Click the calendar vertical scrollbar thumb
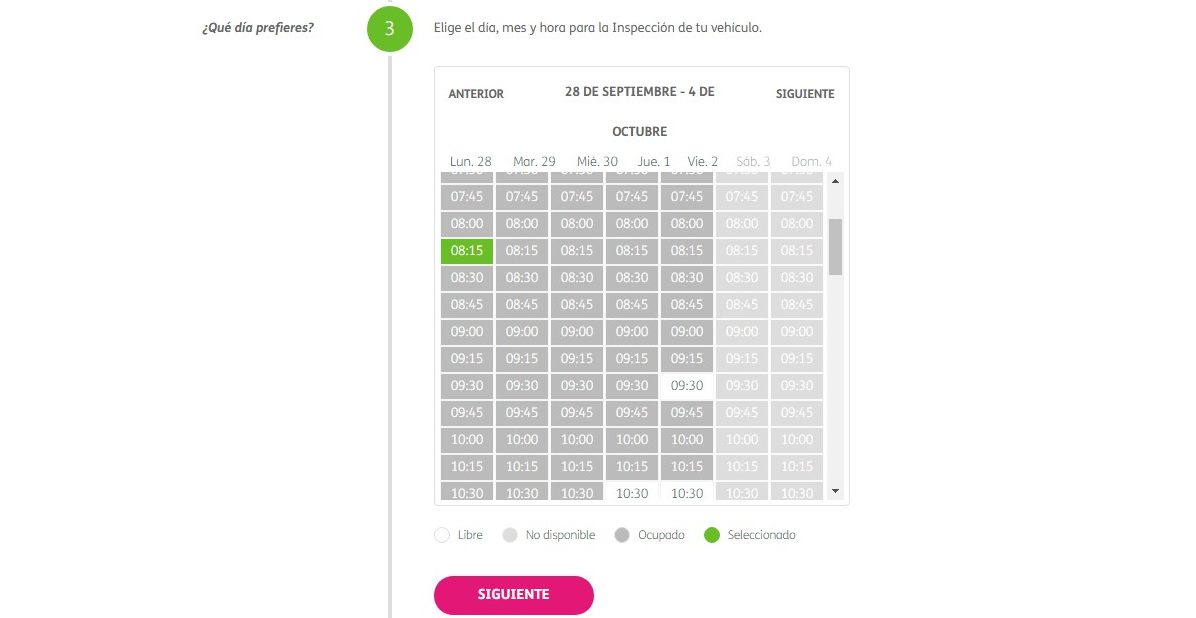 coord(835,246)
